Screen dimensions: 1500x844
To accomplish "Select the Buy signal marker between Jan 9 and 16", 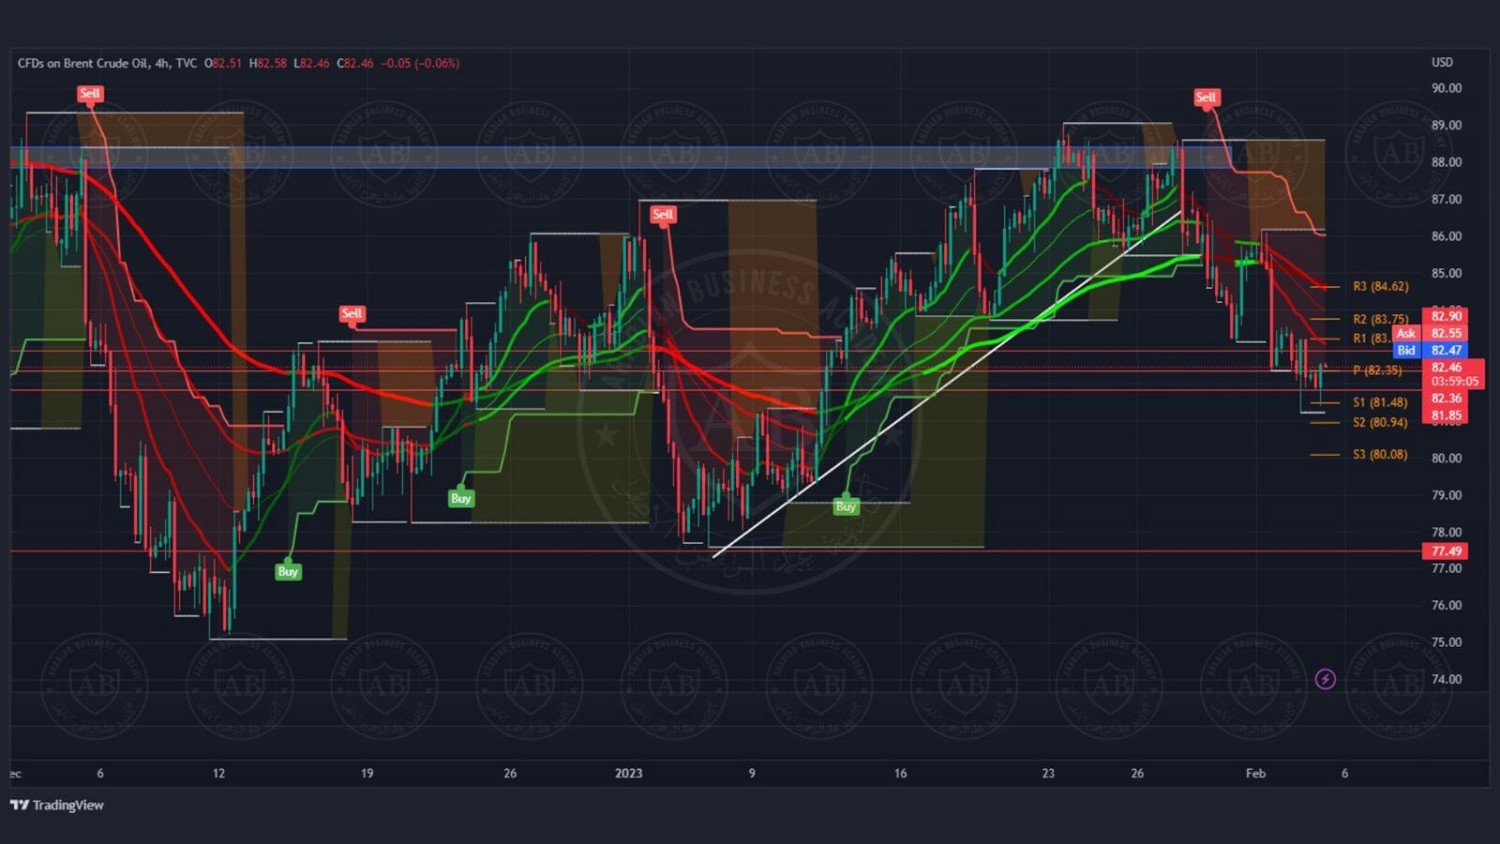I will 846,506.
